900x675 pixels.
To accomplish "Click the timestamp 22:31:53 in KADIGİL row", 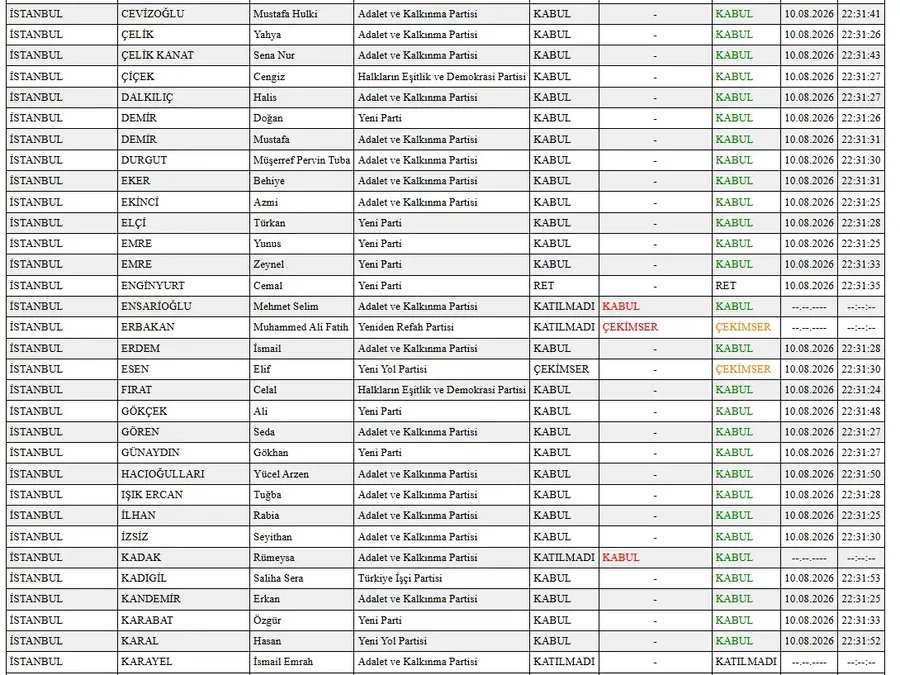I will (x=860, y=578).
